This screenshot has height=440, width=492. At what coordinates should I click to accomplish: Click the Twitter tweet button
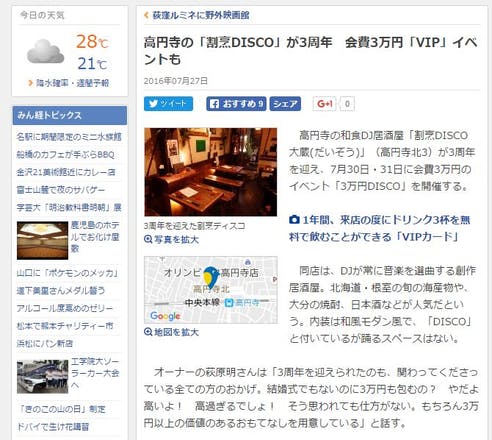[x=168, y=104]
